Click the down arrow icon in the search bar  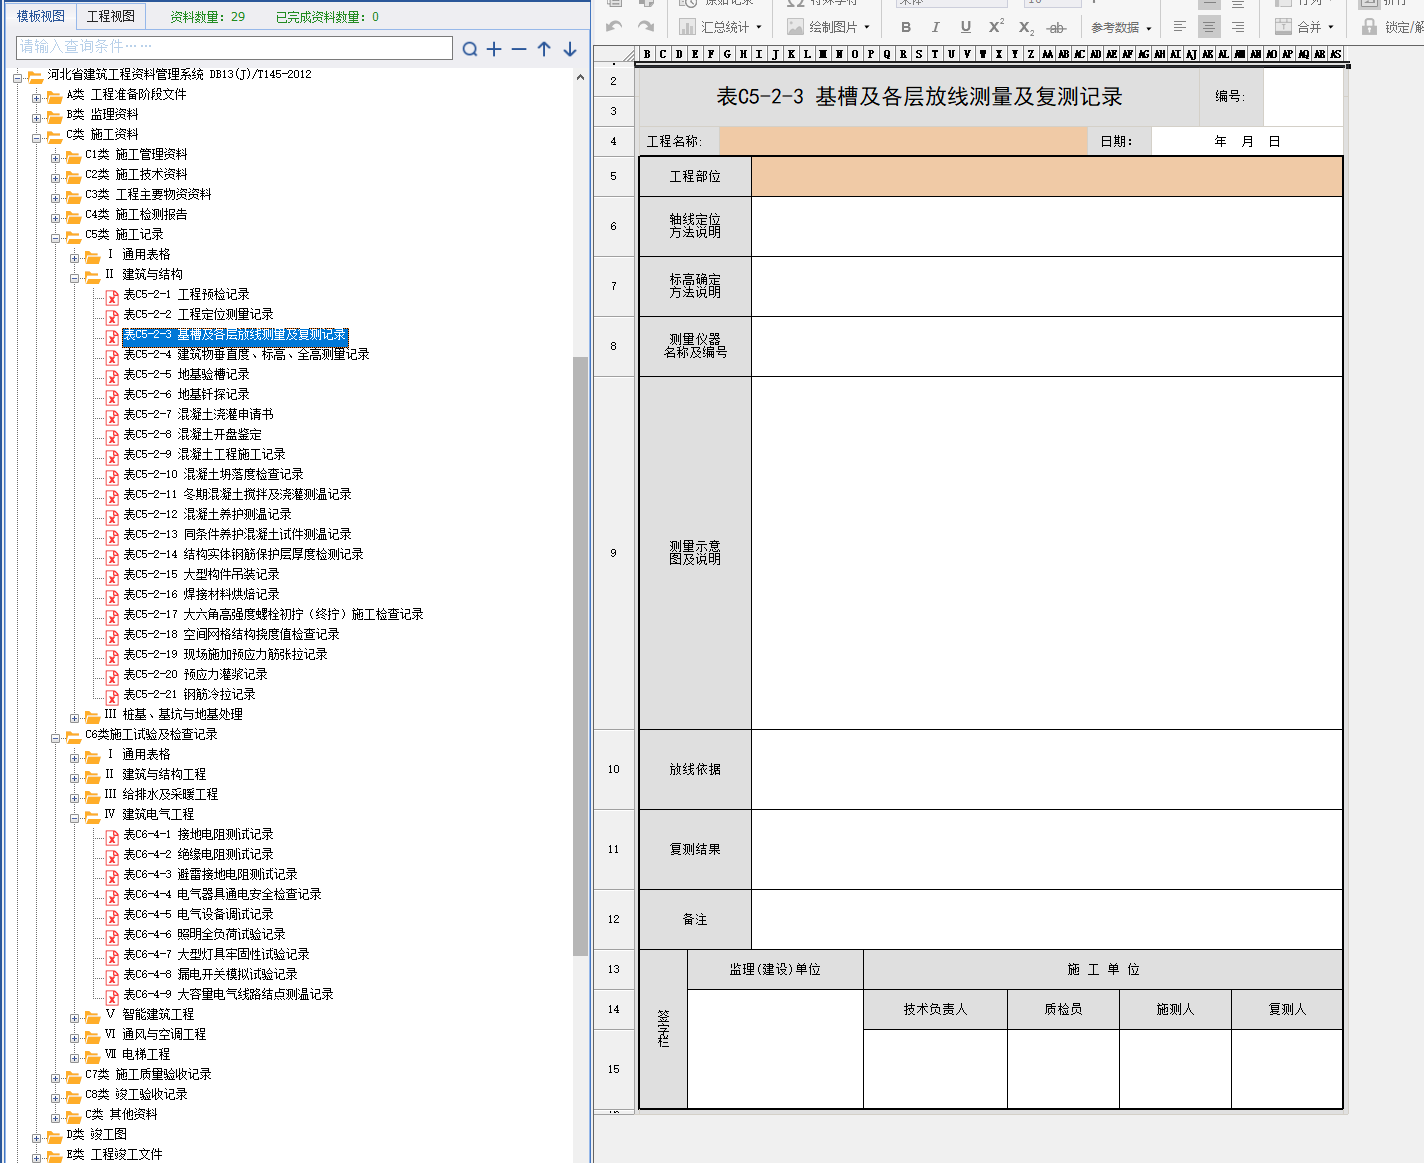(570, 48)
